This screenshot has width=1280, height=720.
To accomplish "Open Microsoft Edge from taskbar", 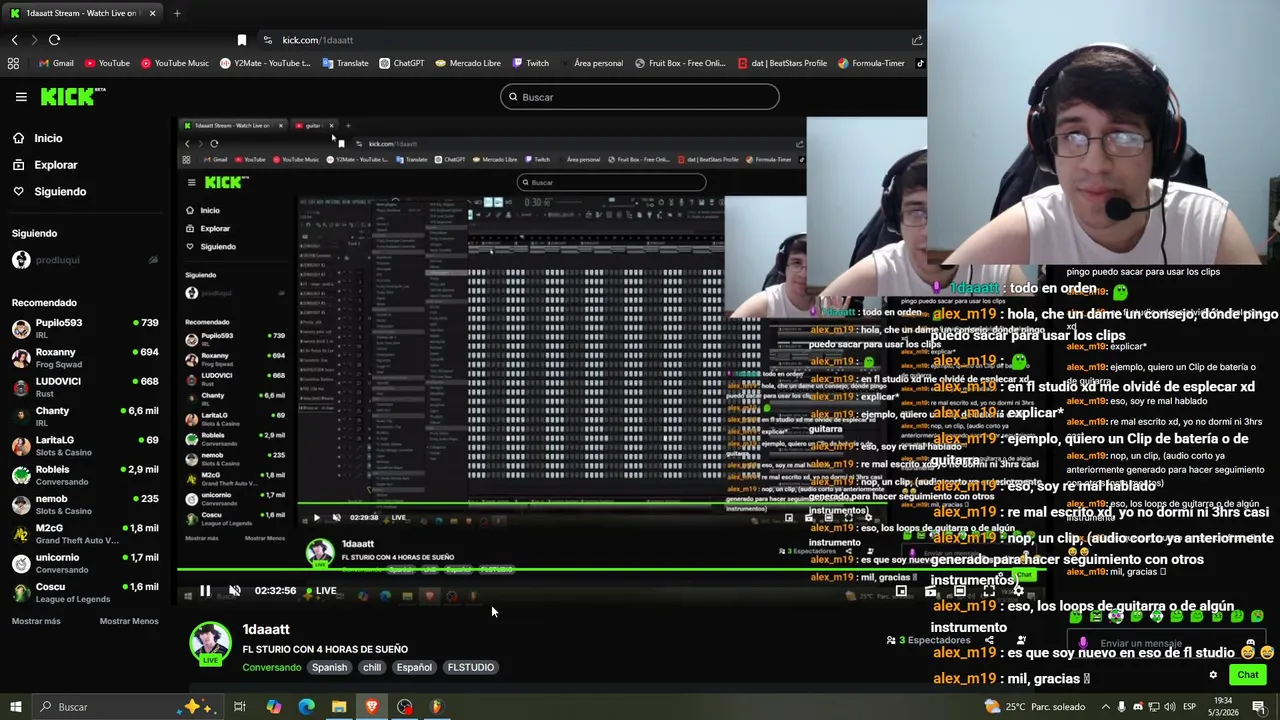I will click(306, 707).
